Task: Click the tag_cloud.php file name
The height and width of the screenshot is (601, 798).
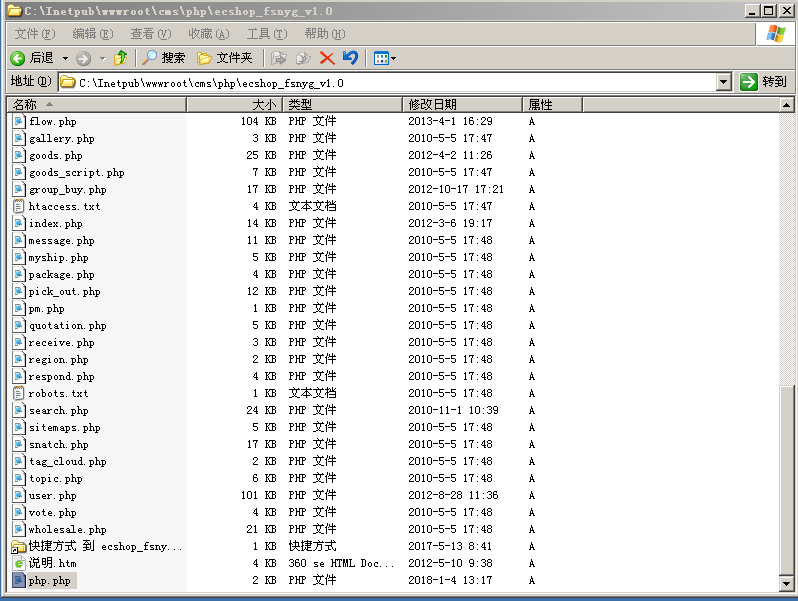Action: (x=68, y=462)
